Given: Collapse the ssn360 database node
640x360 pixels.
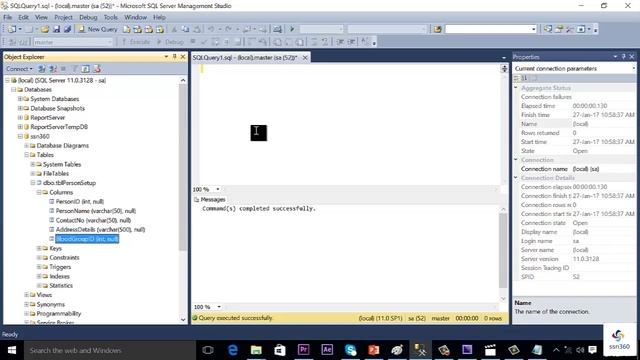Looking at the screenshot, I should pos(20,136).
